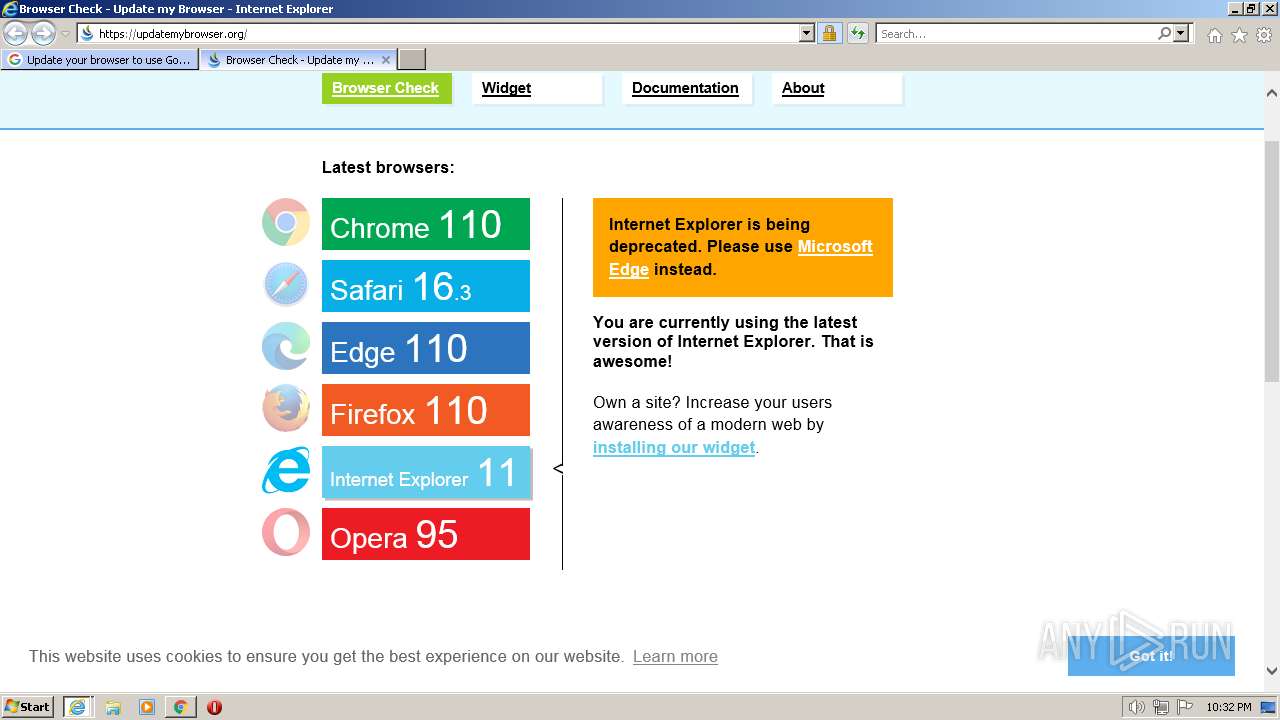The image size is (1280, 720).
Task: Click the Internet Explorer 11 tile
Action: (426, 472)
